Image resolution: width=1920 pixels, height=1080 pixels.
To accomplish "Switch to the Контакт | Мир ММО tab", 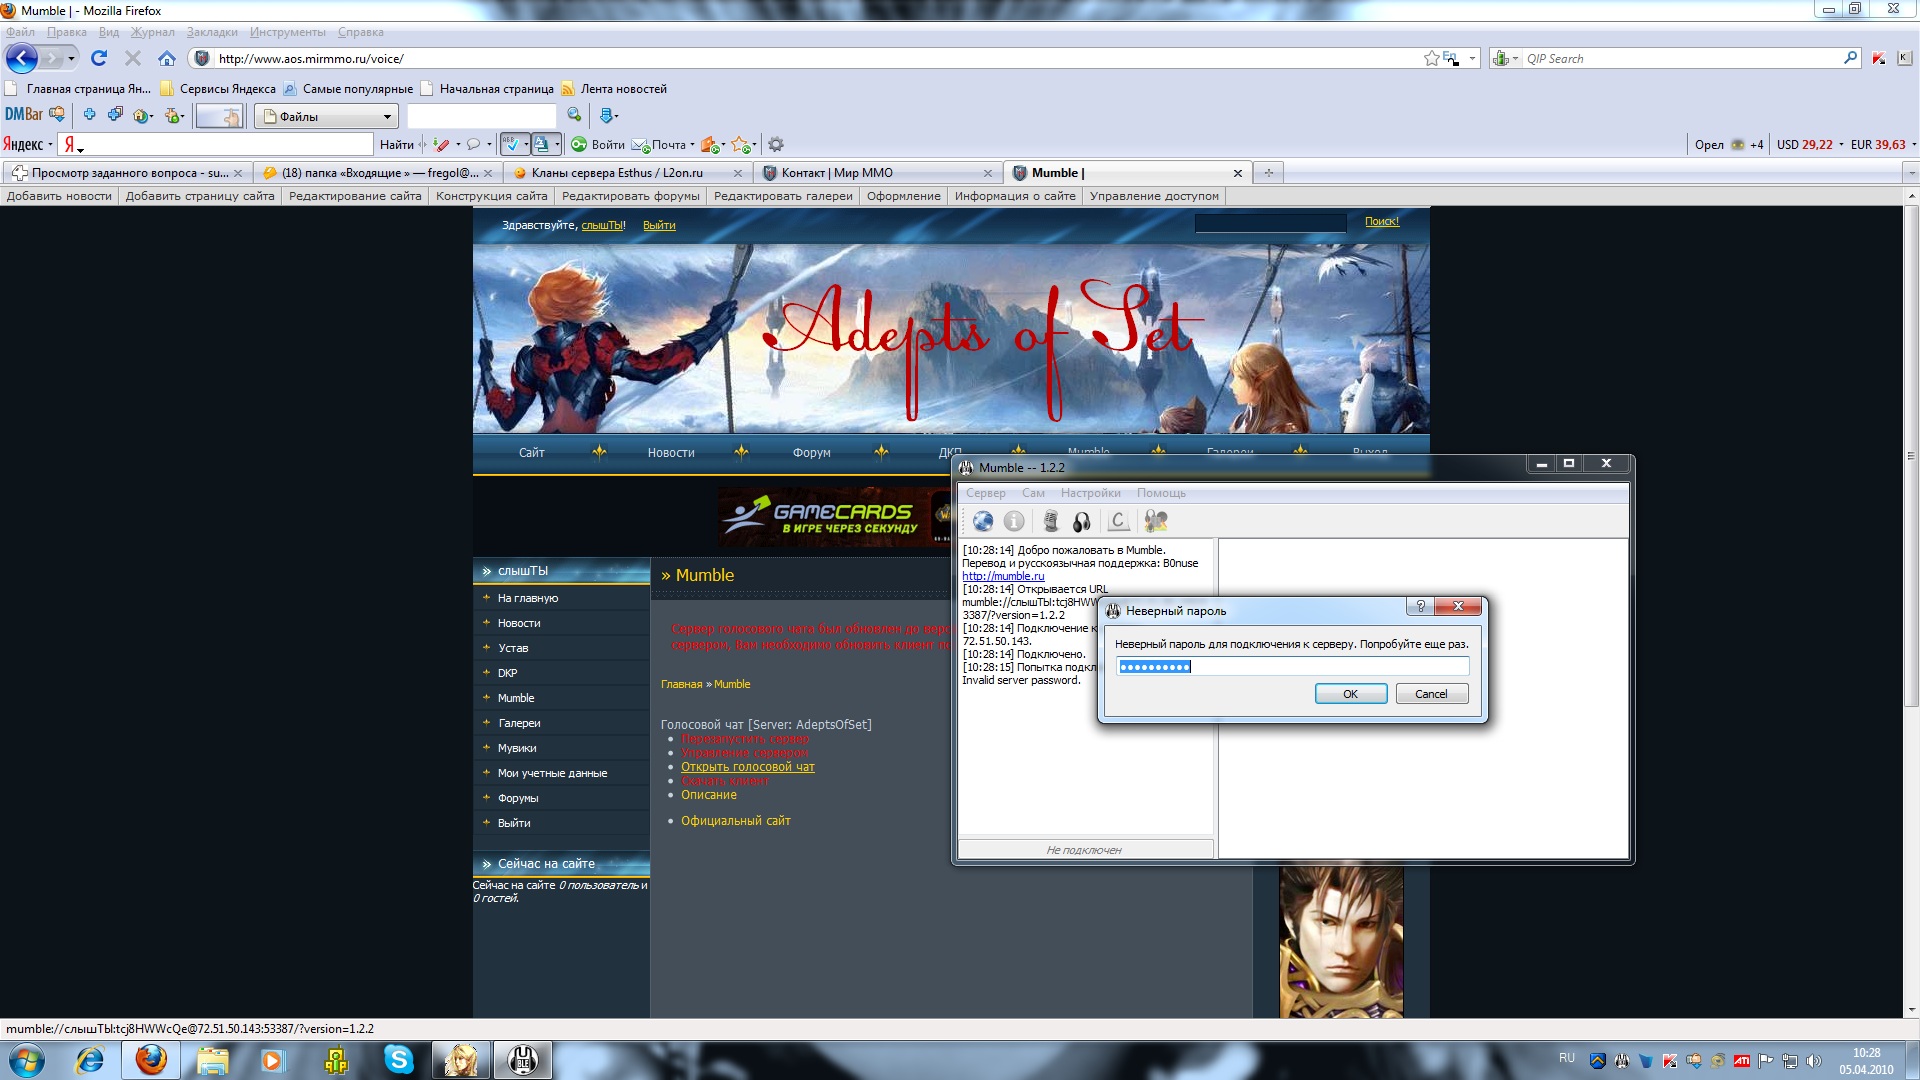I will click(837, 173).
